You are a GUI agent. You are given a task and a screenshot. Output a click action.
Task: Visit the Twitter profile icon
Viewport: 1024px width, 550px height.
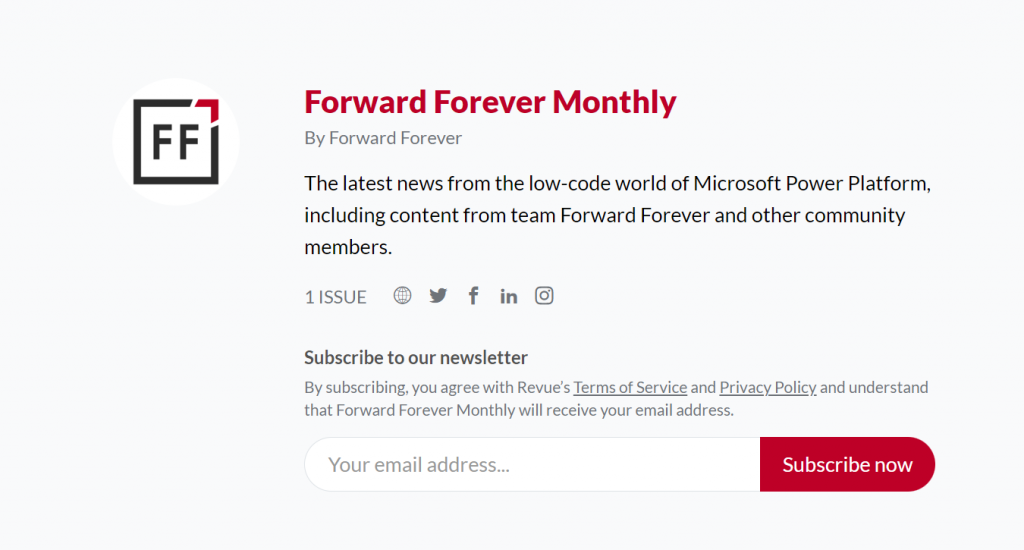point(438,295)
